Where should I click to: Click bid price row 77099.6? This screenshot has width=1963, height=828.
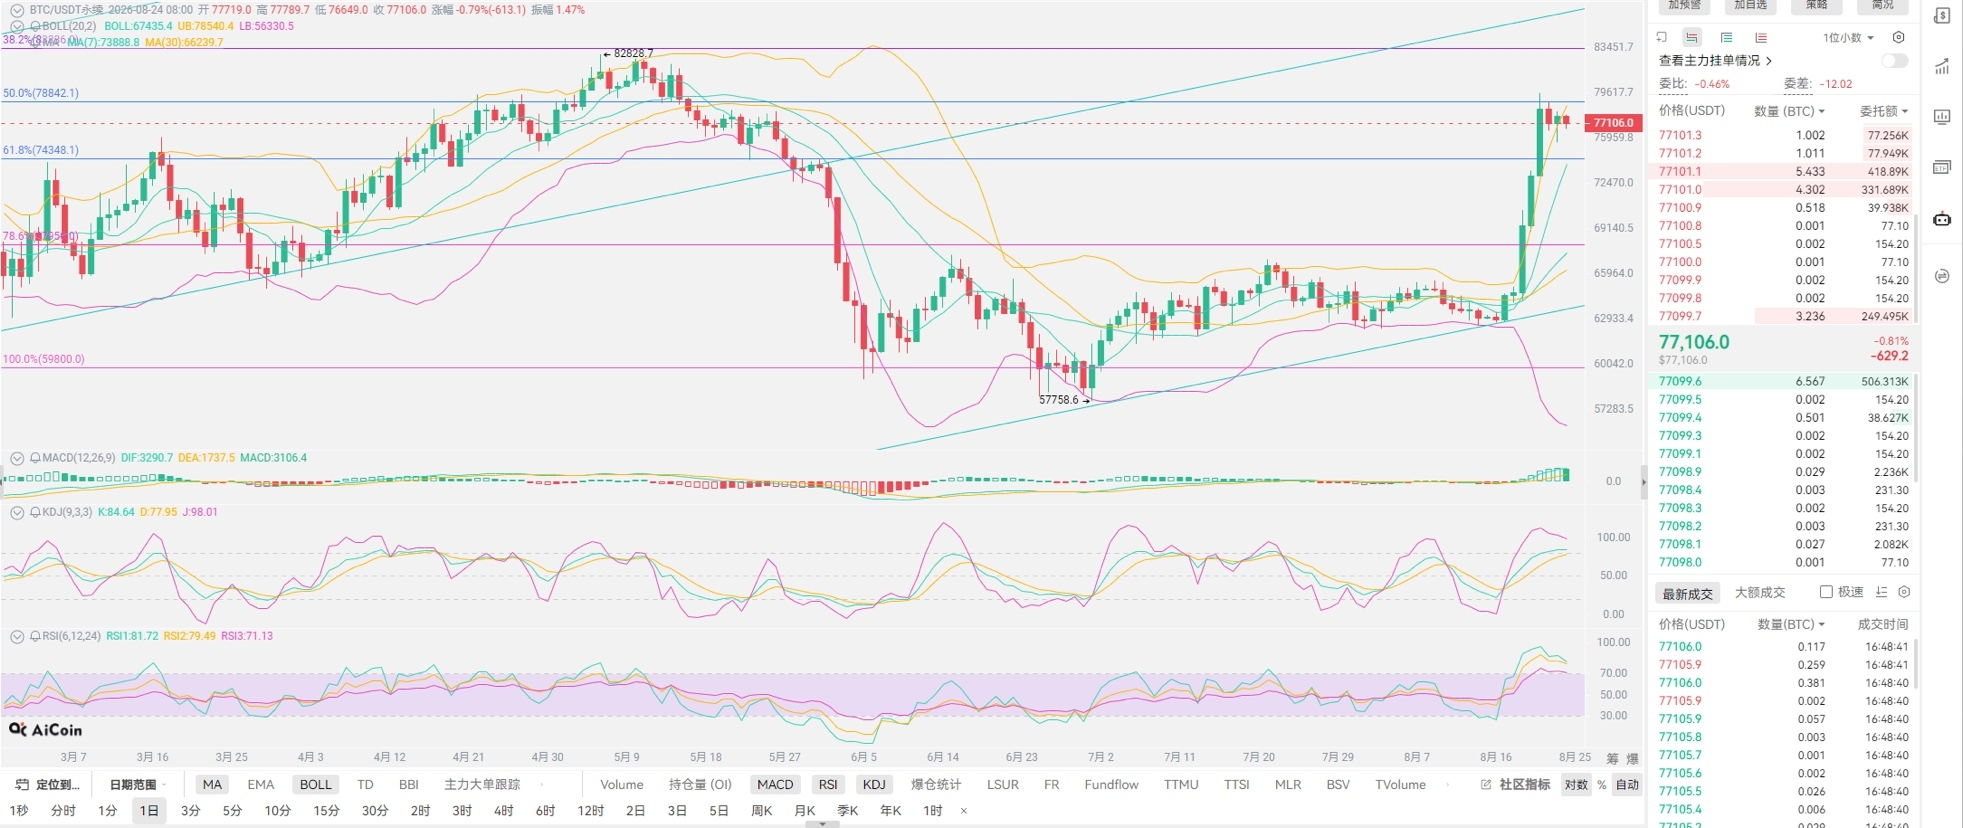tap(1783, 381)
